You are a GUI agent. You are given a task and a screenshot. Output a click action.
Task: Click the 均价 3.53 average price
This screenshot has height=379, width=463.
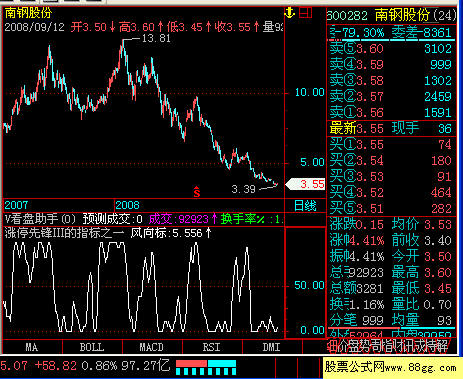[422, 224]
